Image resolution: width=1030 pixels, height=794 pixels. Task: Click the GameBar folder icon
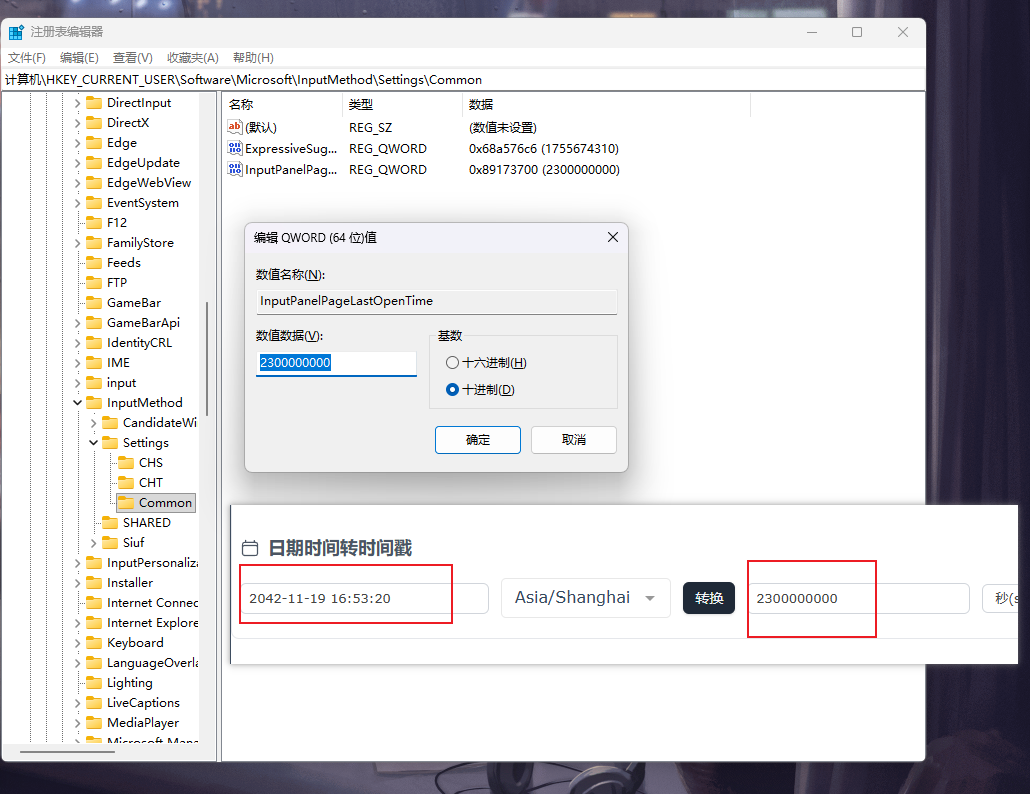click(94, 303)
